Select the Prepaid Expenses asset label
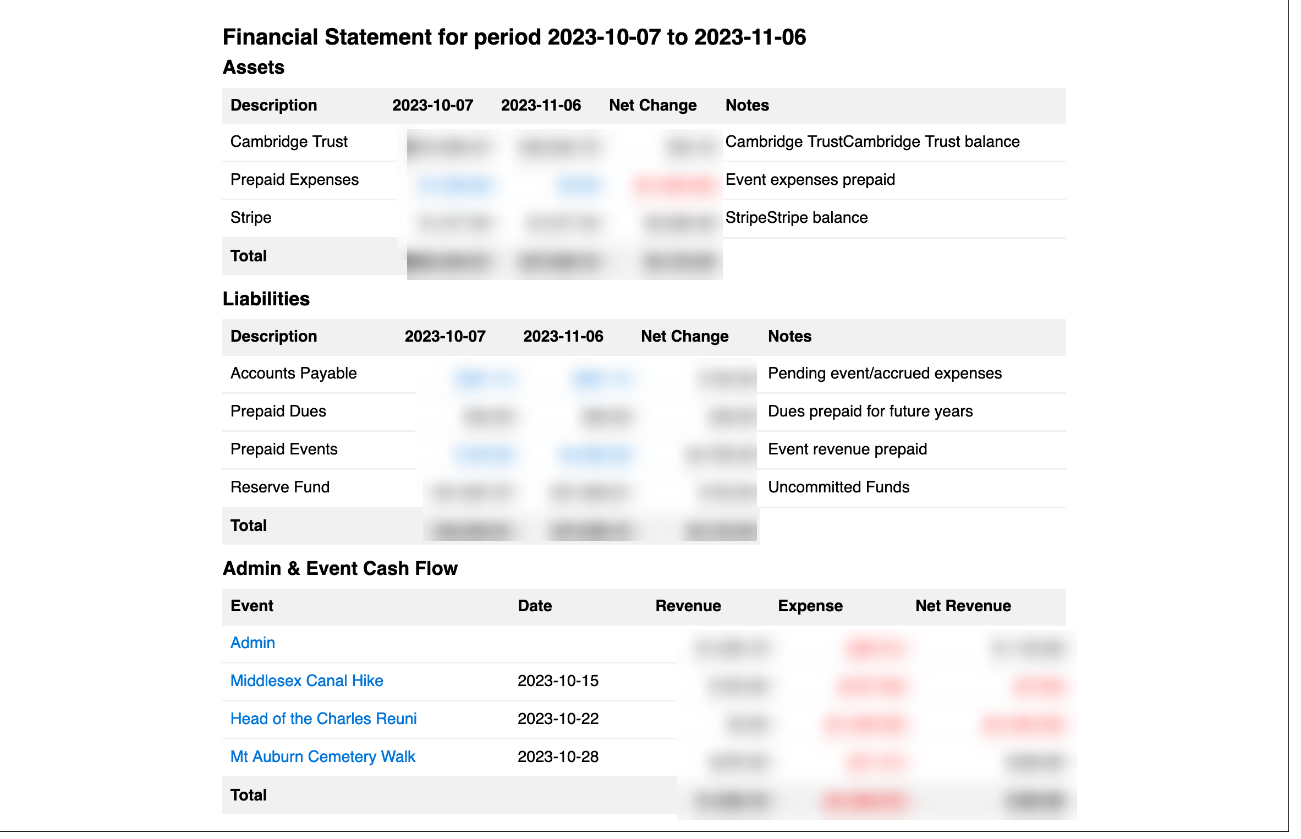Viewport: 1301px width, 839px height. click(294, 180)
